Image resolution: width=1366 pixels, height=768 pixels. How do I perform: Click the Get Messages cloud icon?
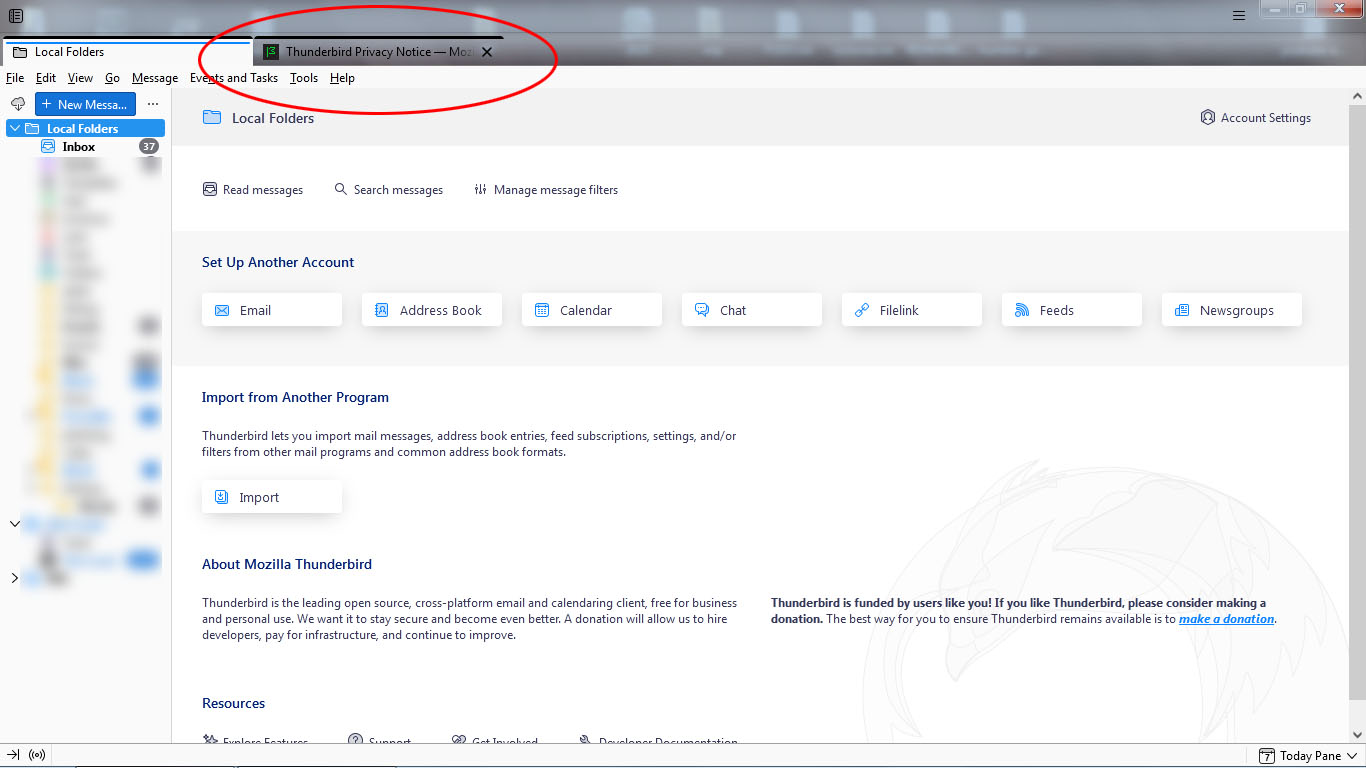tap(17, 104)
